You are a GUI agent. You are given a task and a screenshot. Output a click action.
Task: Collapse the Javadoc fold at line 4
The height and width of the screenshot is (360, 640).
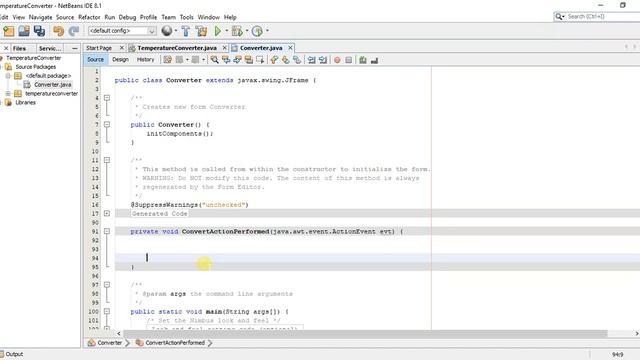pos(107,98)
